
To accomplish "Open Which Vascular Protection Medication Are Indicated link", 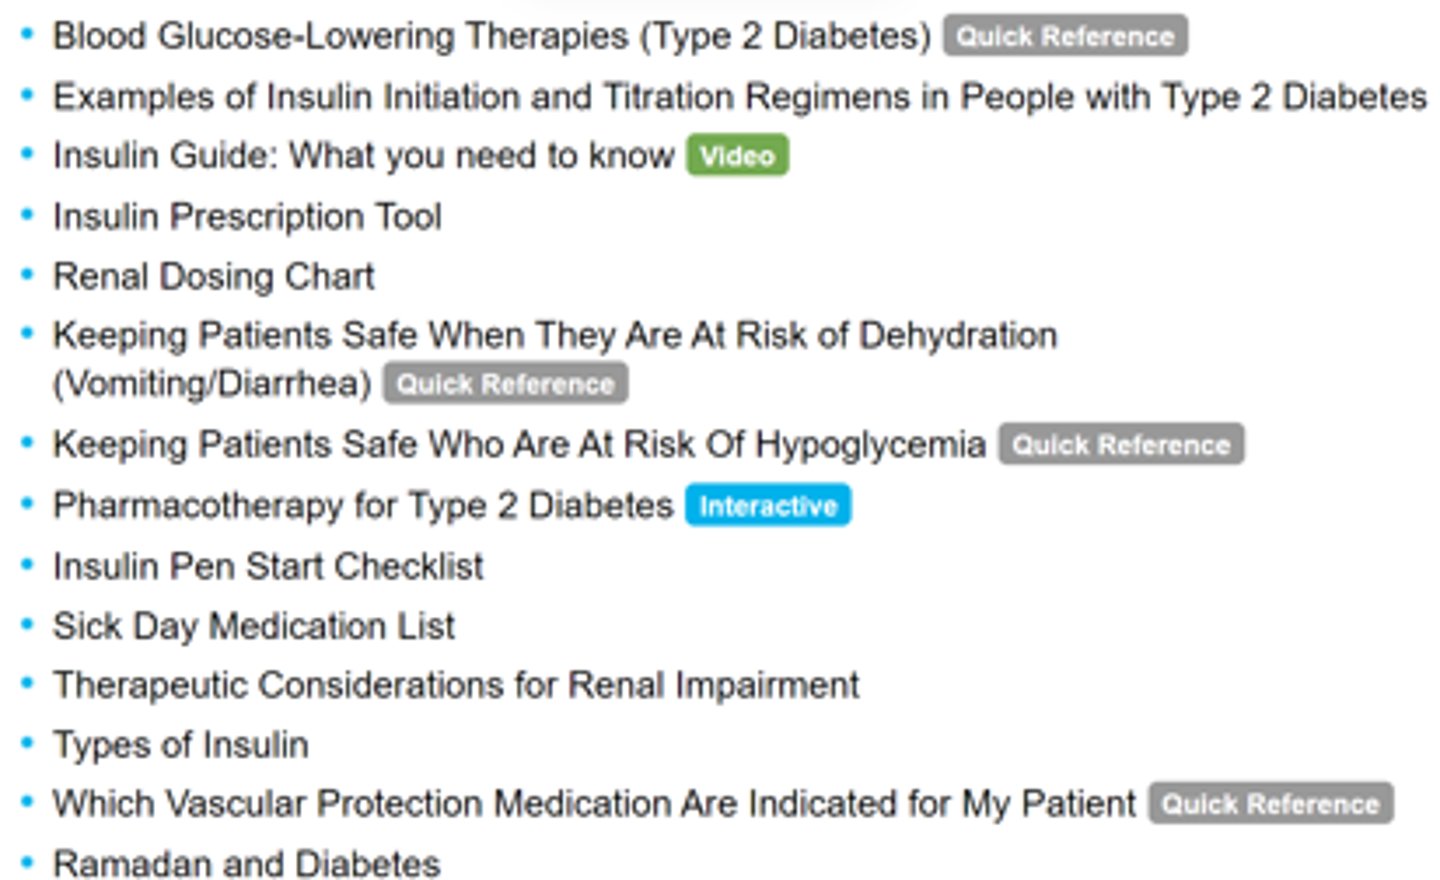I will pos(594,804).
